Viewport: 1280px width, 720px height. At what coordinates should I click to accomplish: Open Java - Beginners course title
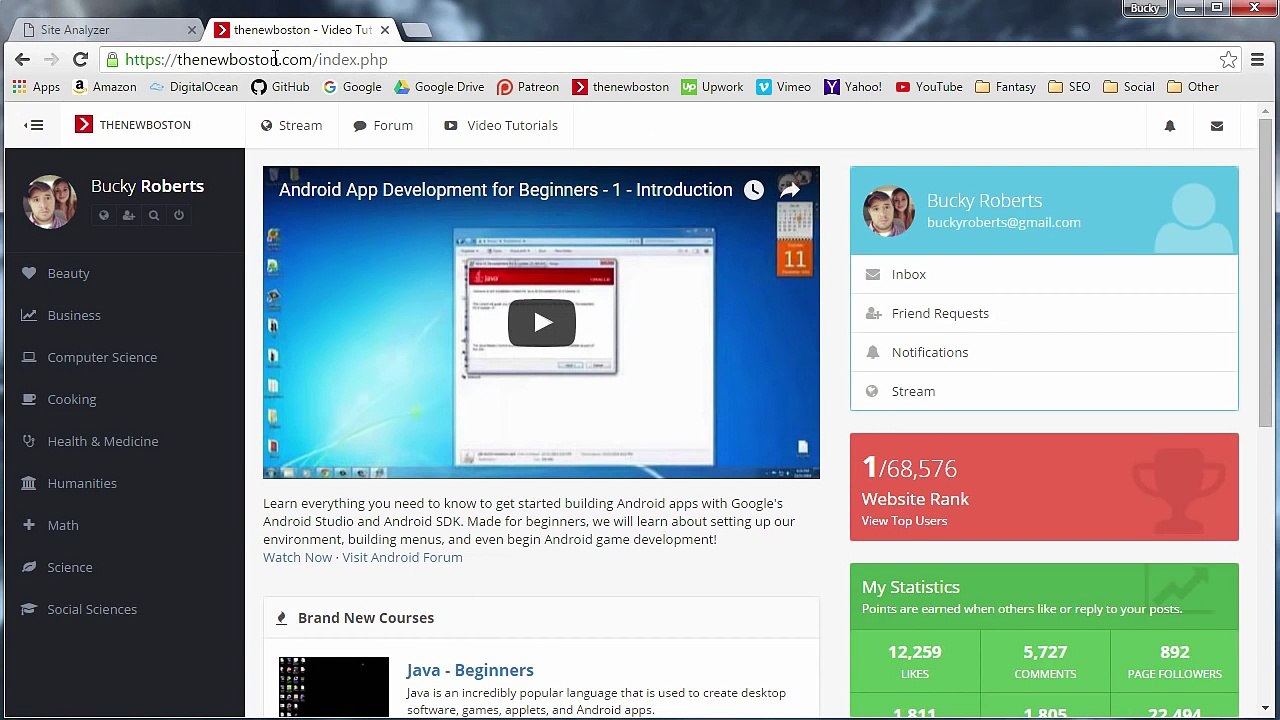[470, 670]
